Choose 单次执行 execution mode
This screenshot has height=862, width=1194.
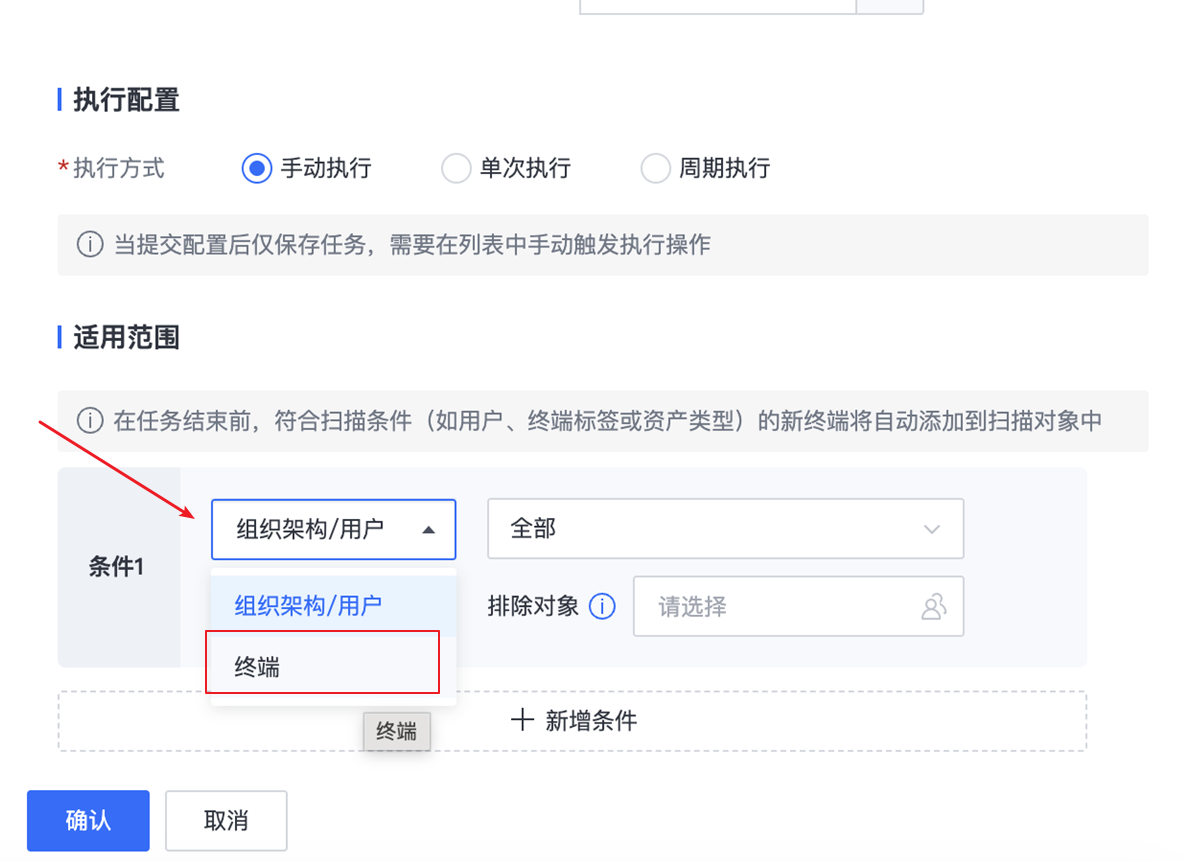pos(456,168)
